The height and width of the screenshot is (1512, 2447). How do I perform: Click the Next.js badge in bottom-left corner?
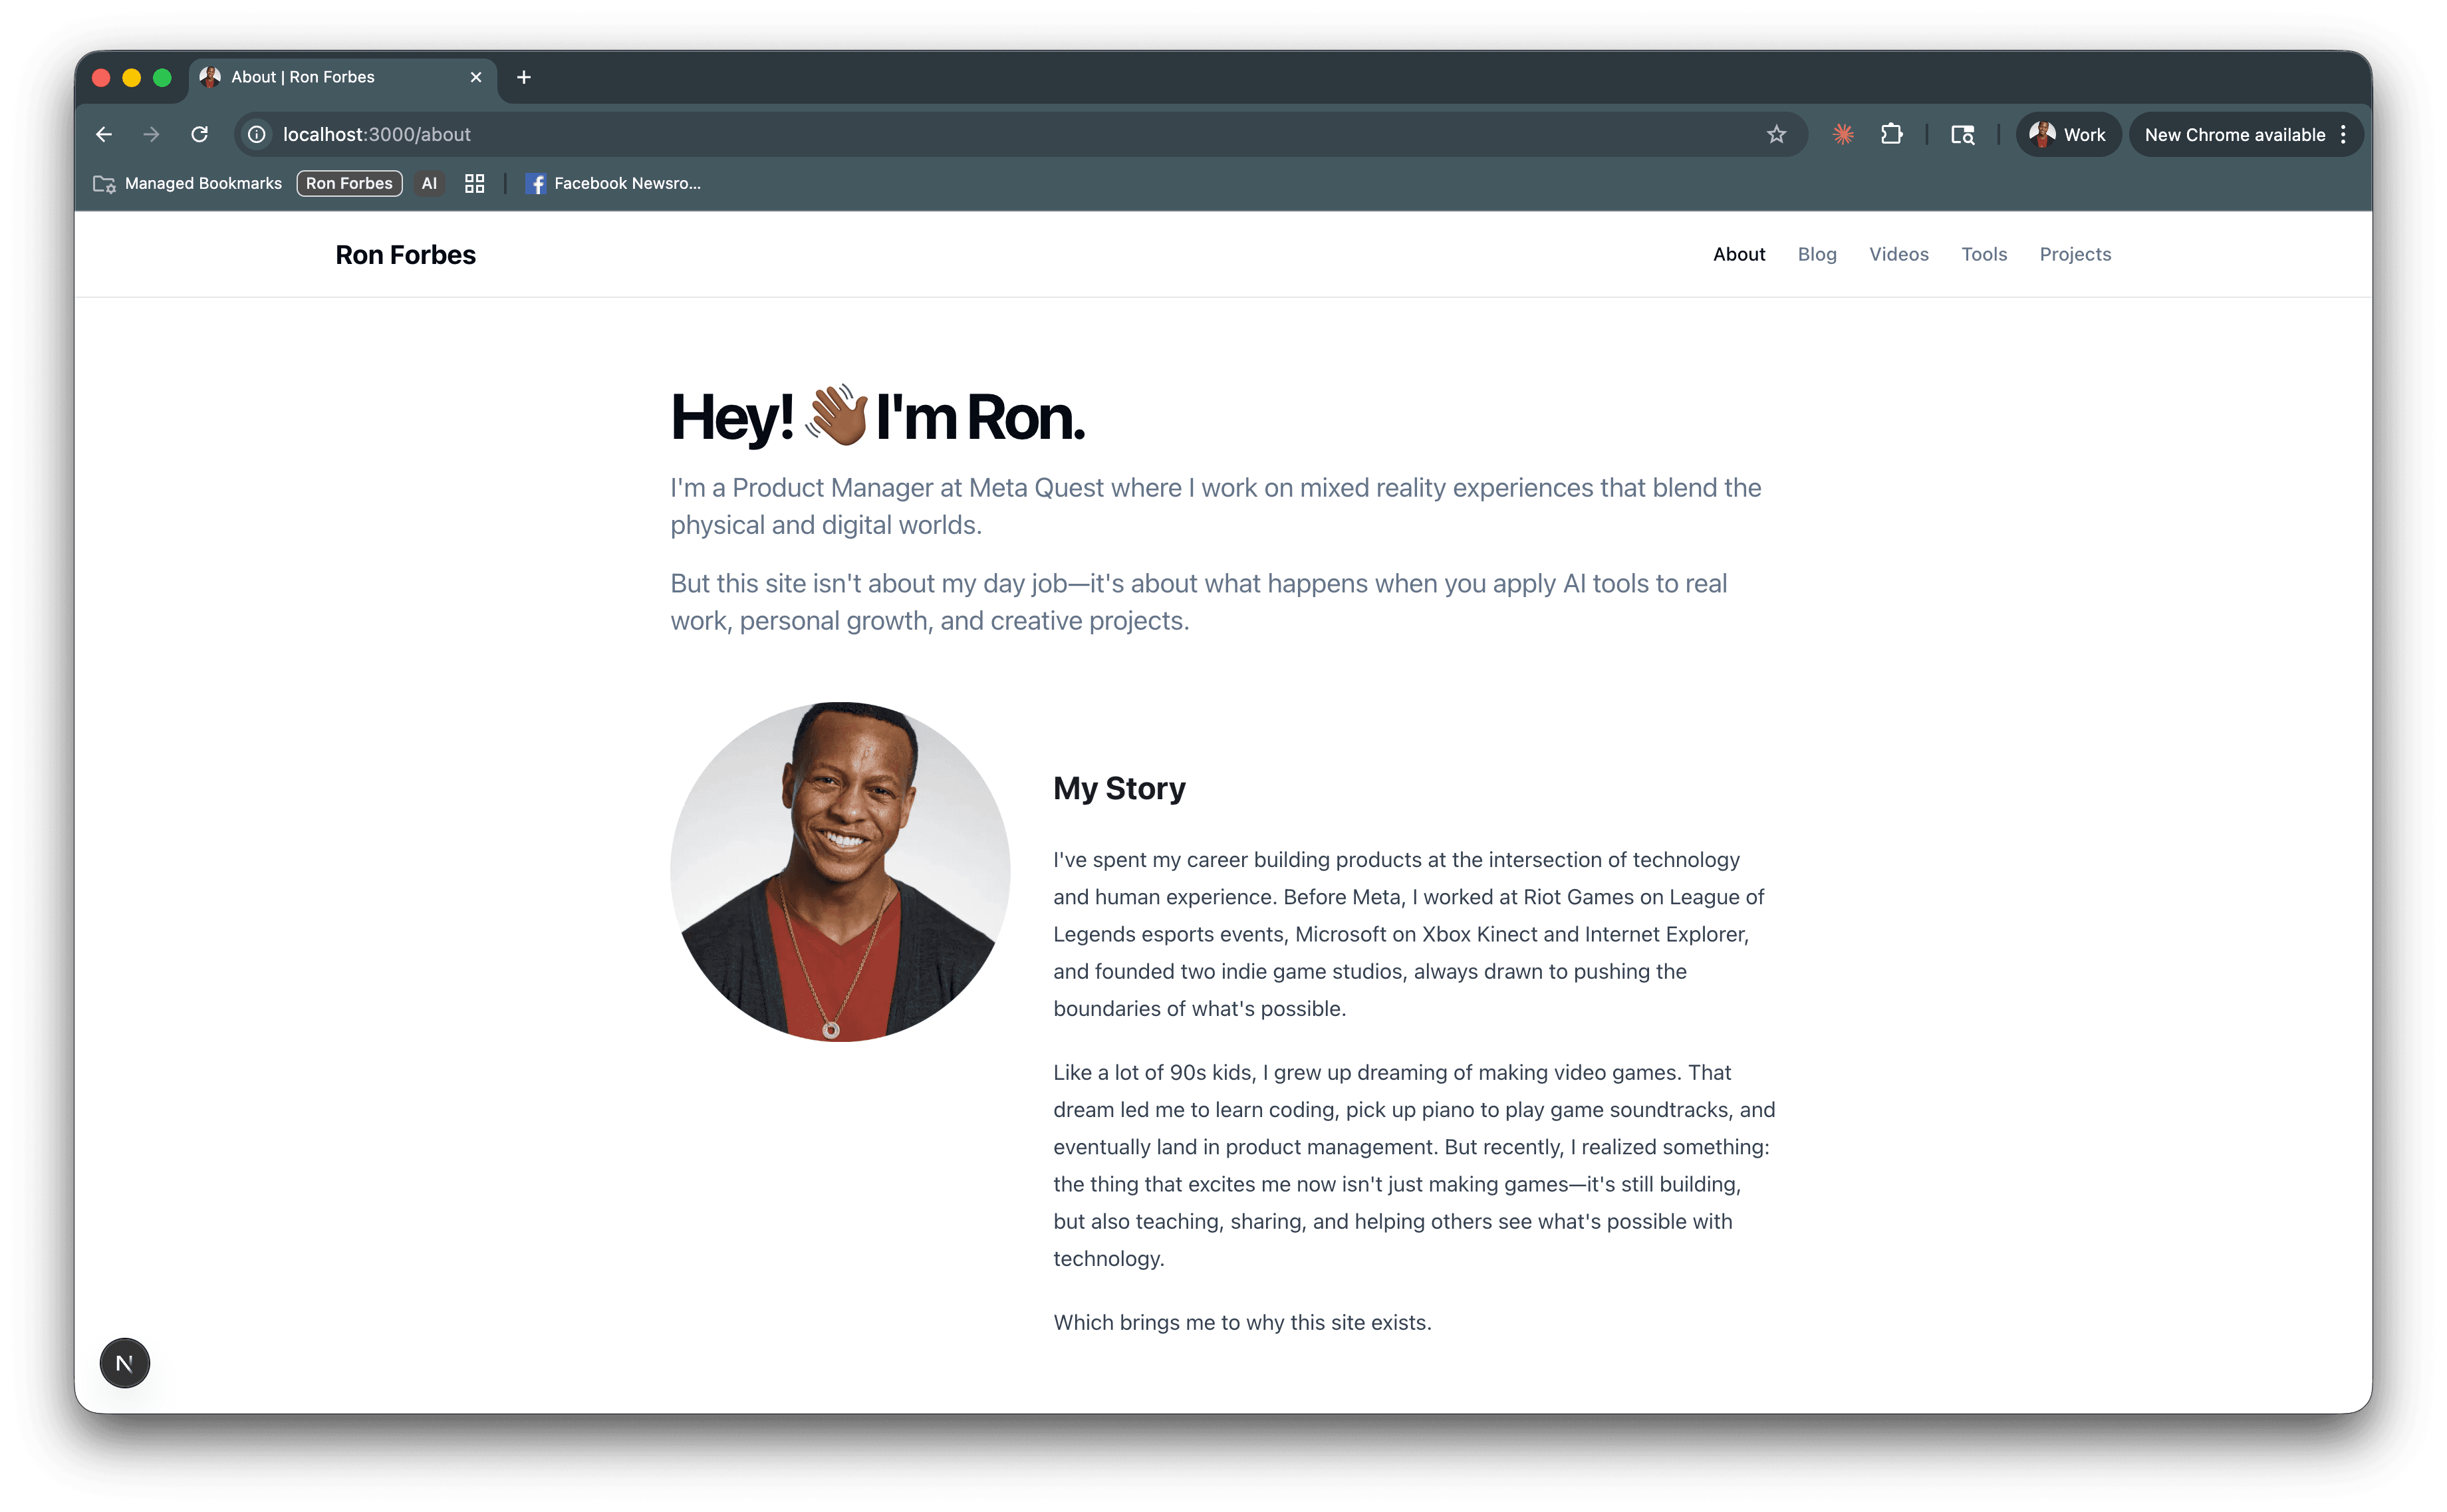[x=124, y=1362]
